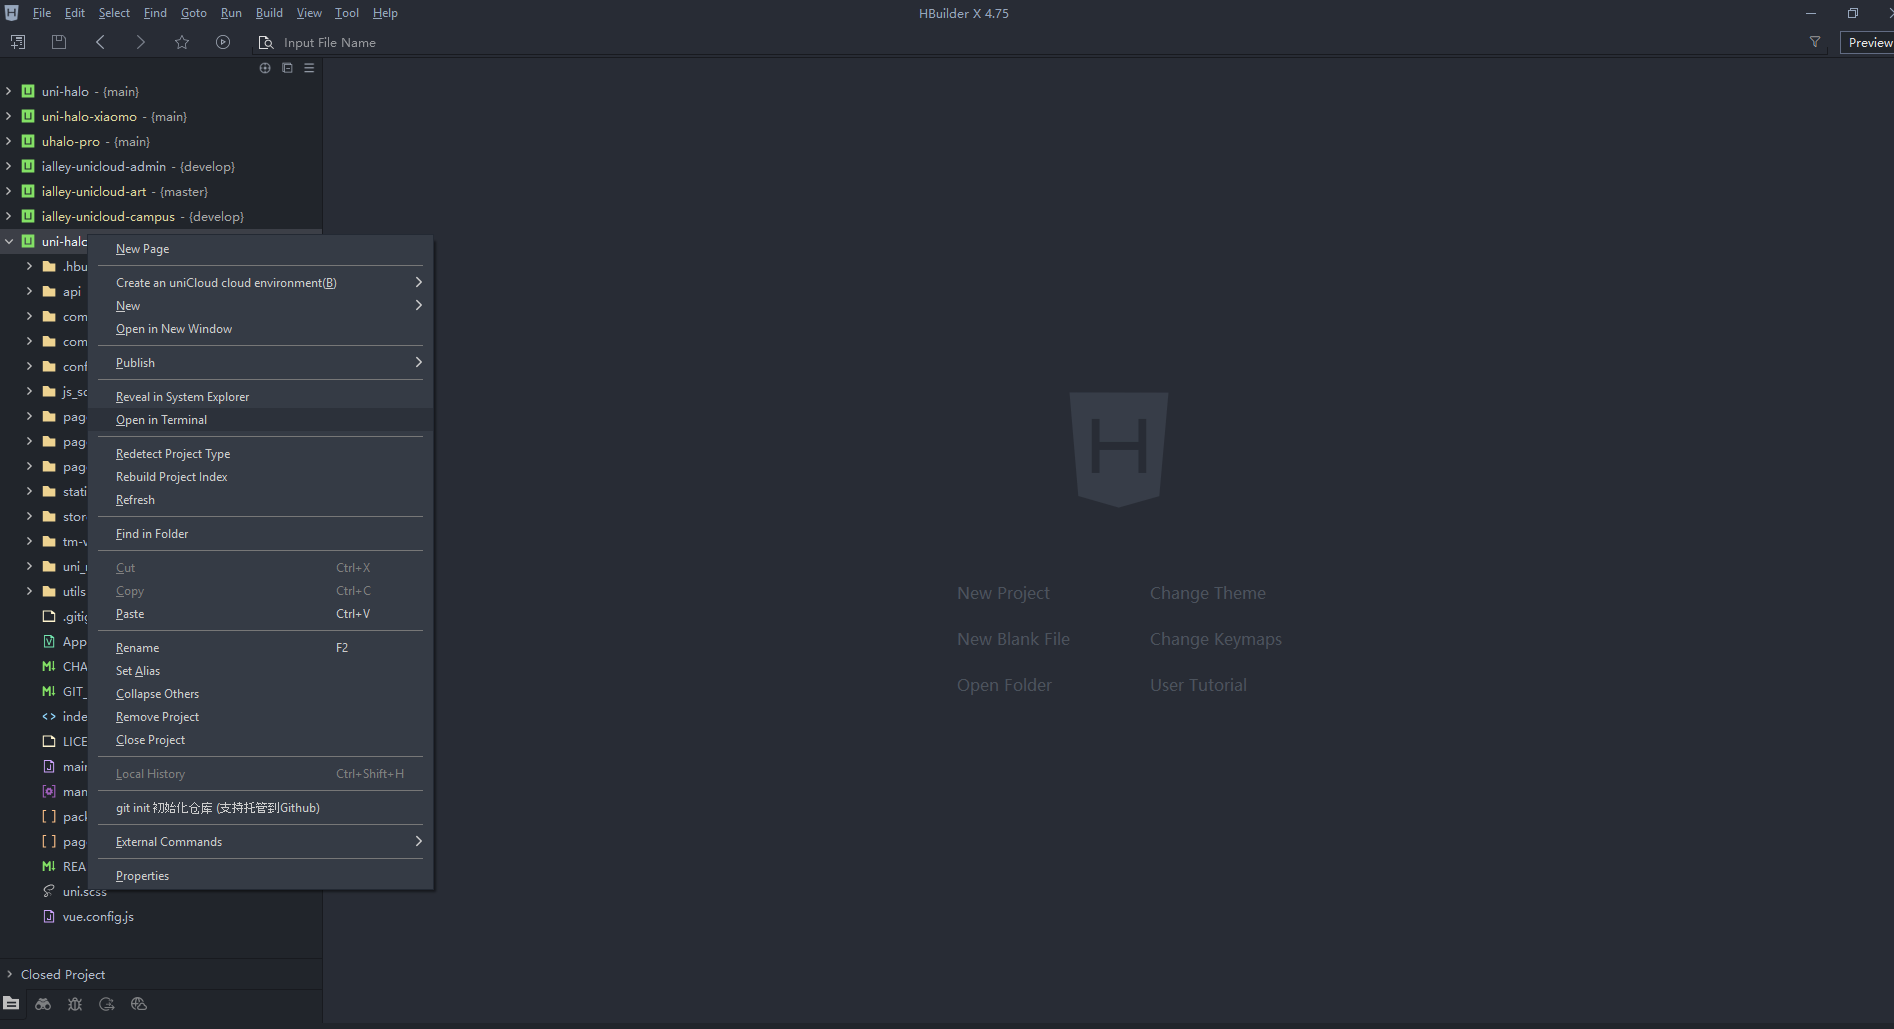Expand the utils folder
Screen dimensions: 1894x1029
click(x=29, y=591)
